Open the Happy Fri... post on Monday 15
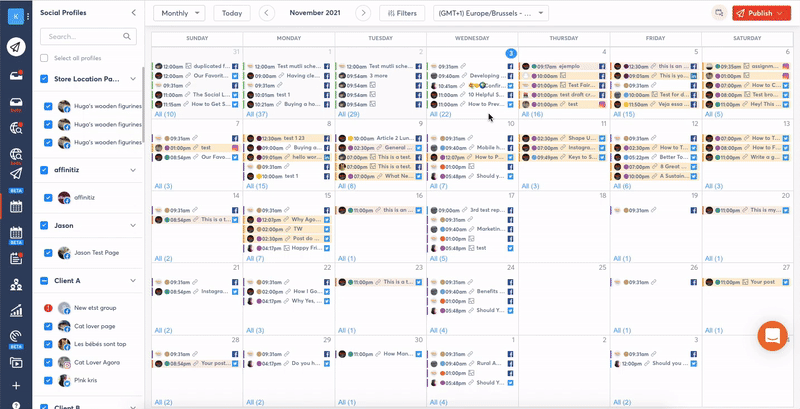The height and width of the screenshot is (409, 800). [x=288, y=248]
